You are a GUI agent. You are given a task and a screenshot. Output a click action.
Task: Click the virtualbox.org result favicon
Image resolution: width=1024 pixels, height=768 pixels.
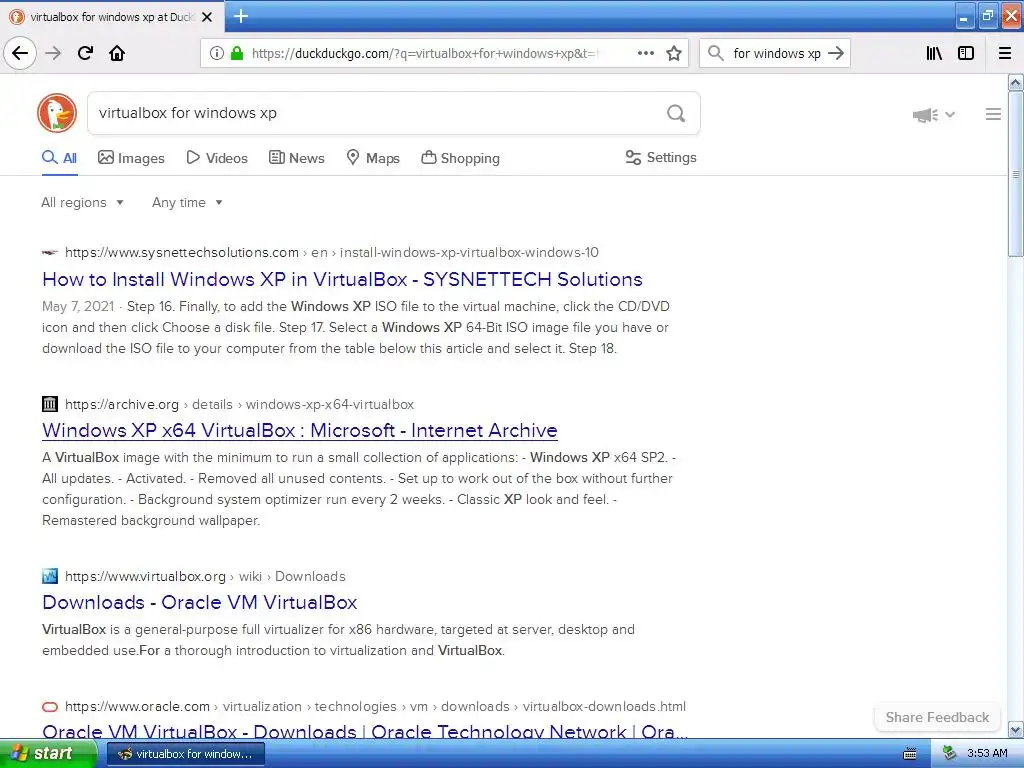coord(50,576)
